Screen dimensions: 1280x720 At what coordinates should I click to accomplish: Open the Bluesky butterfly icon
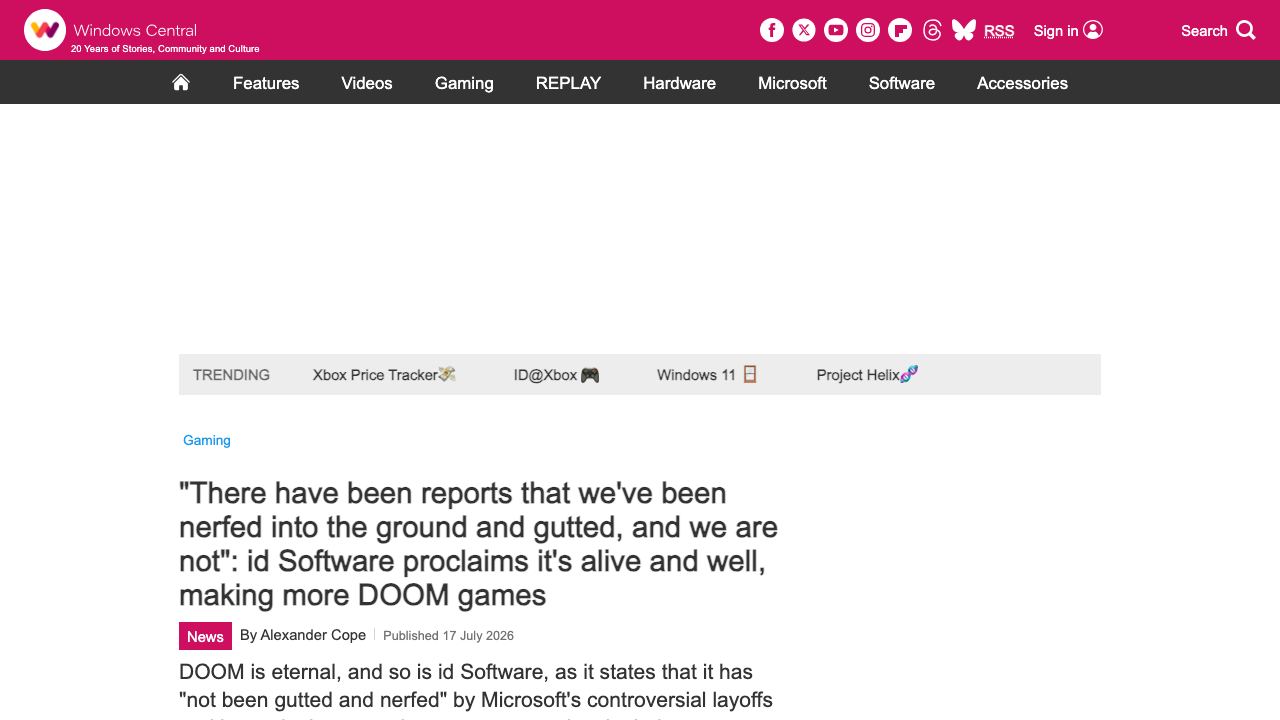tap(964, 30)
